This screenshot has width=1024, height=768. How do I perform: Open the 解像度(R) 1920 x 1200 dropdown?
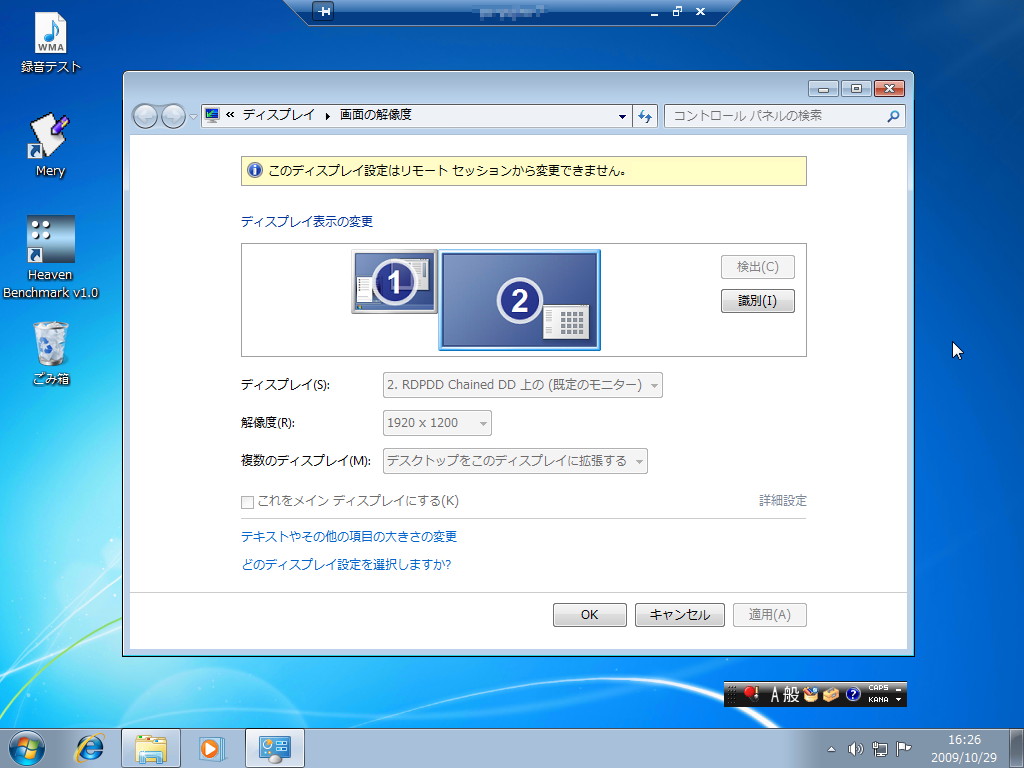click(437, 423)
